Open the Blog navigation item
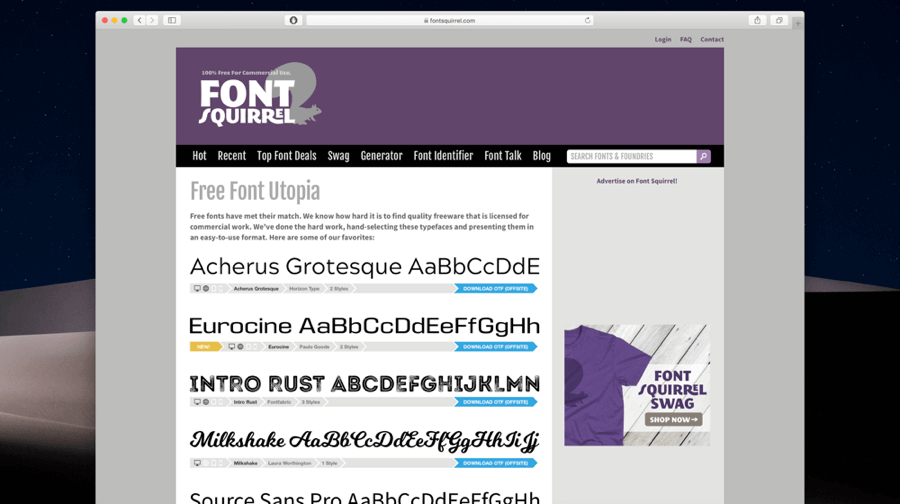This screenshot has width=900, height=504. point(541,156)
